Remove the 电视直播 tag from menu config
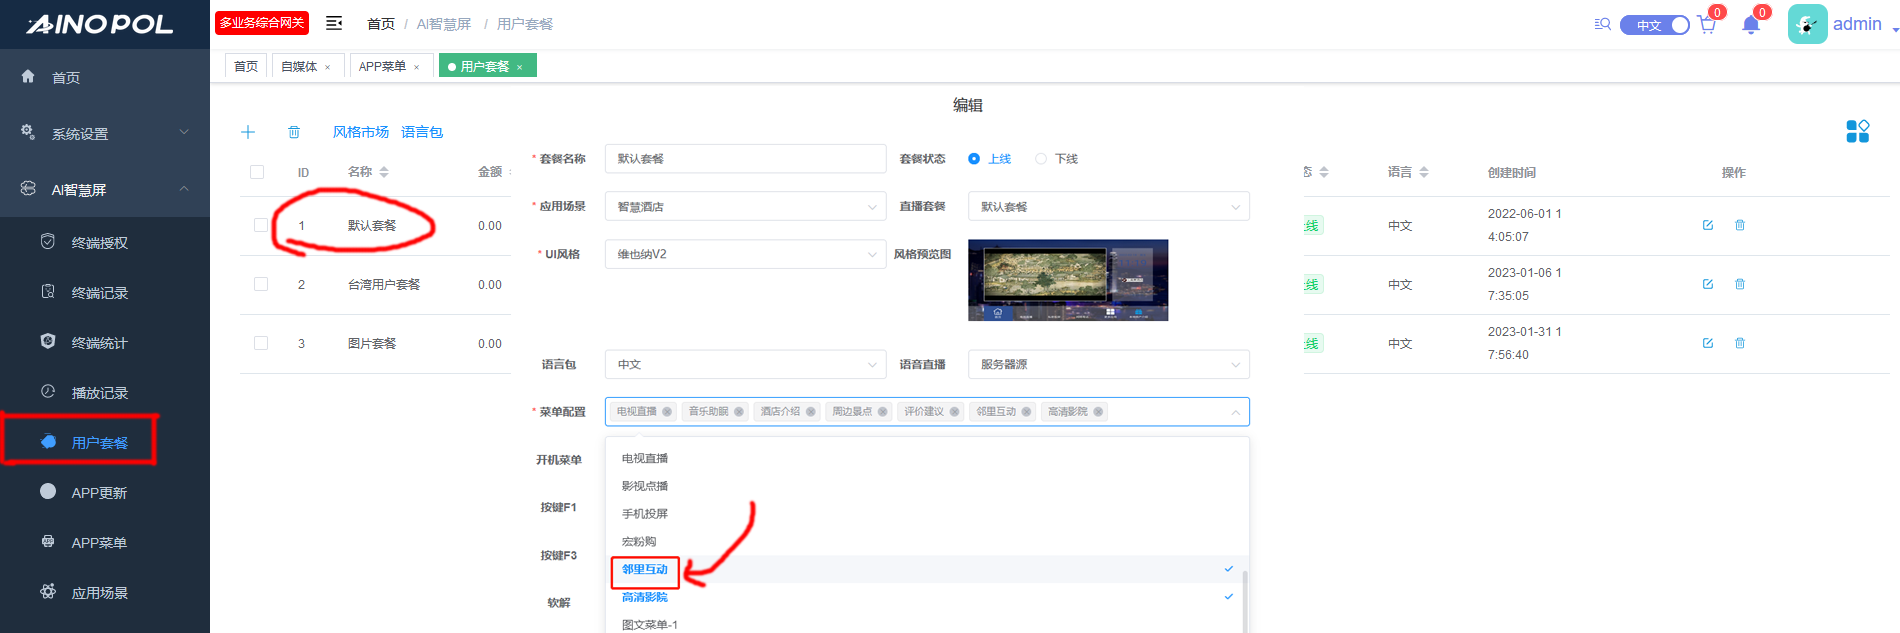This screenshot has width=1900, height=633. [667, 412]
